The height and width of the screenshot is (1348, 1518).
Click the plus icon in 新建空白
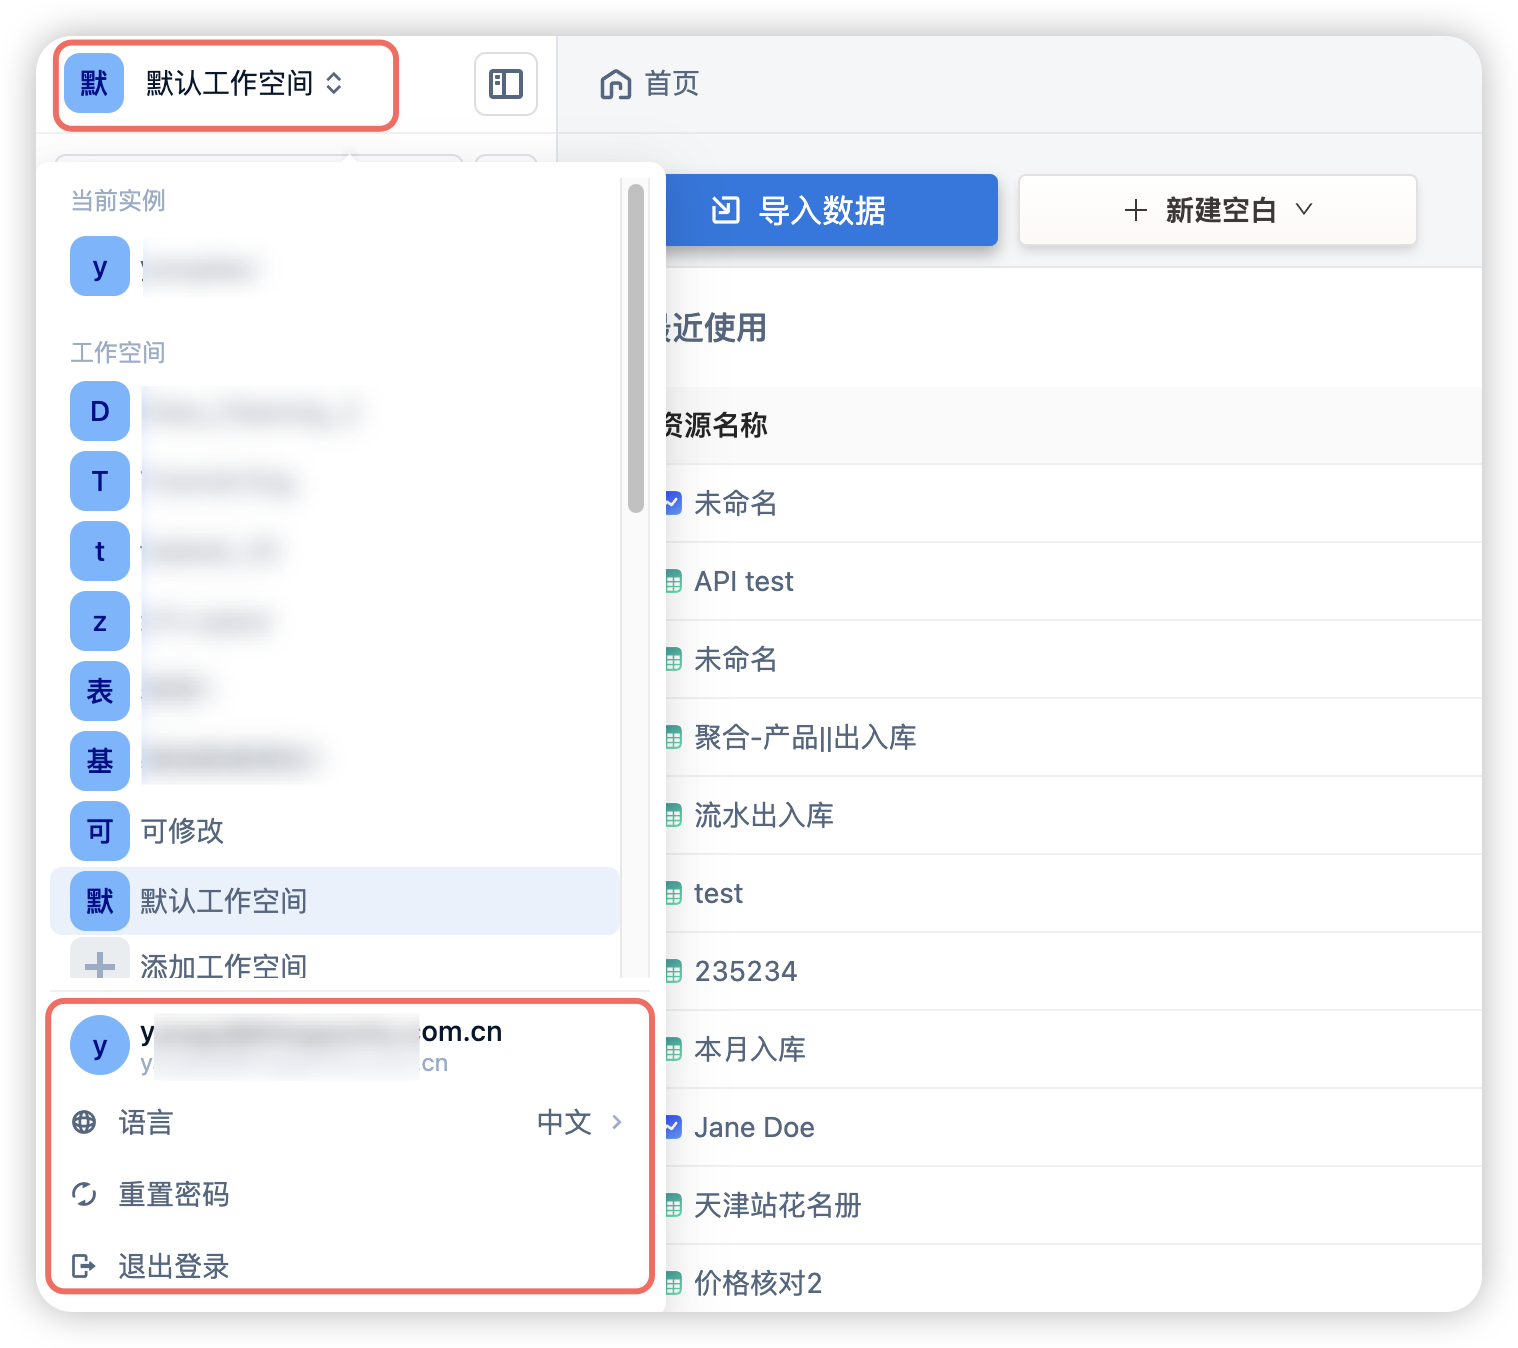click(1135, 210)
